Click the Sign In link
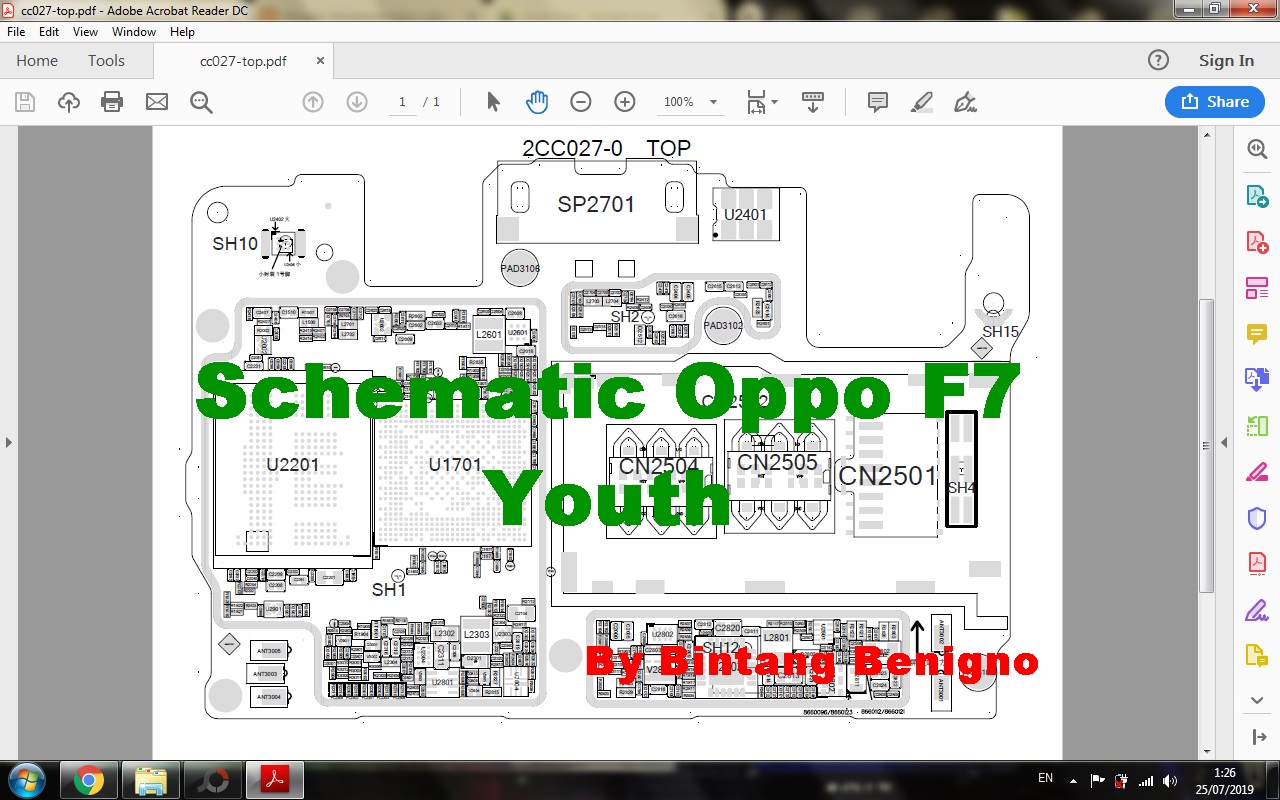This screenshot has height=800, width=1280. (1226, 60)
